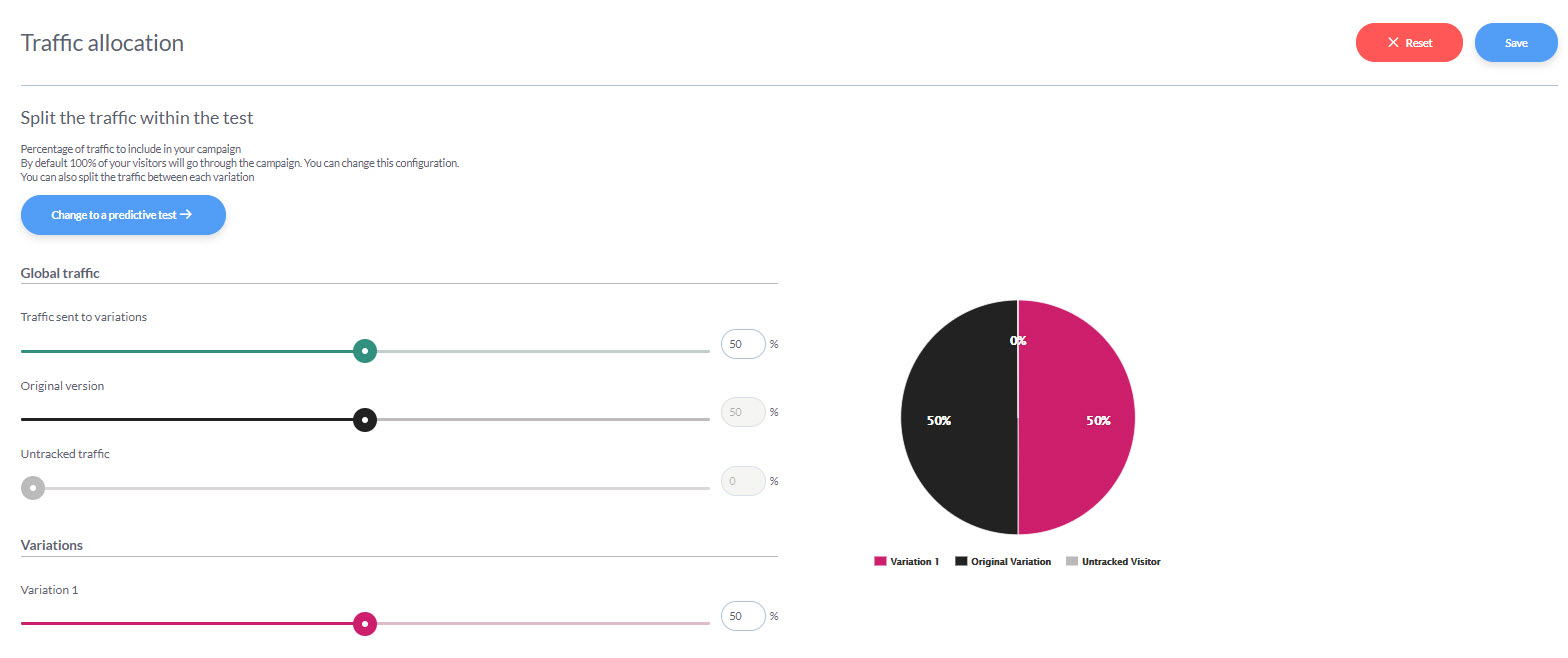Screen dimensions: 1568x658
Task: Click the X icon on Reset button
Action: click(x=1392, y=43)
